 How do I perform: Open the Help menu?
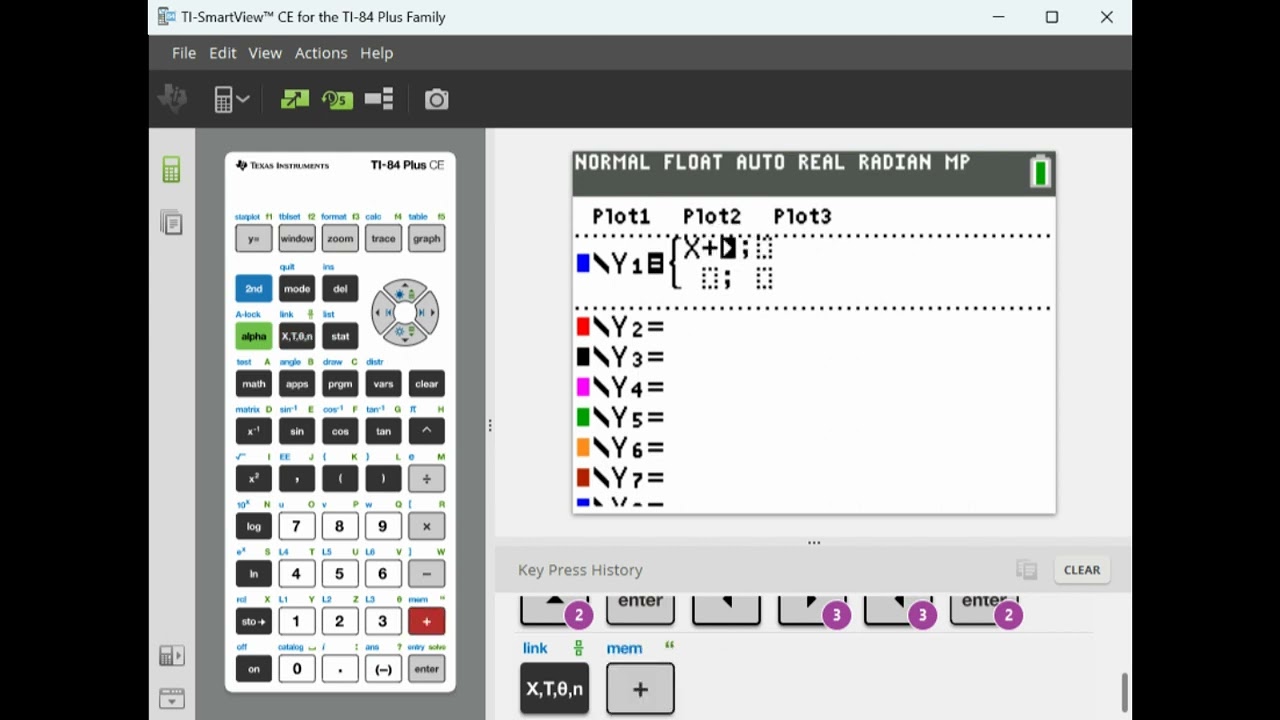pos(376,53)
